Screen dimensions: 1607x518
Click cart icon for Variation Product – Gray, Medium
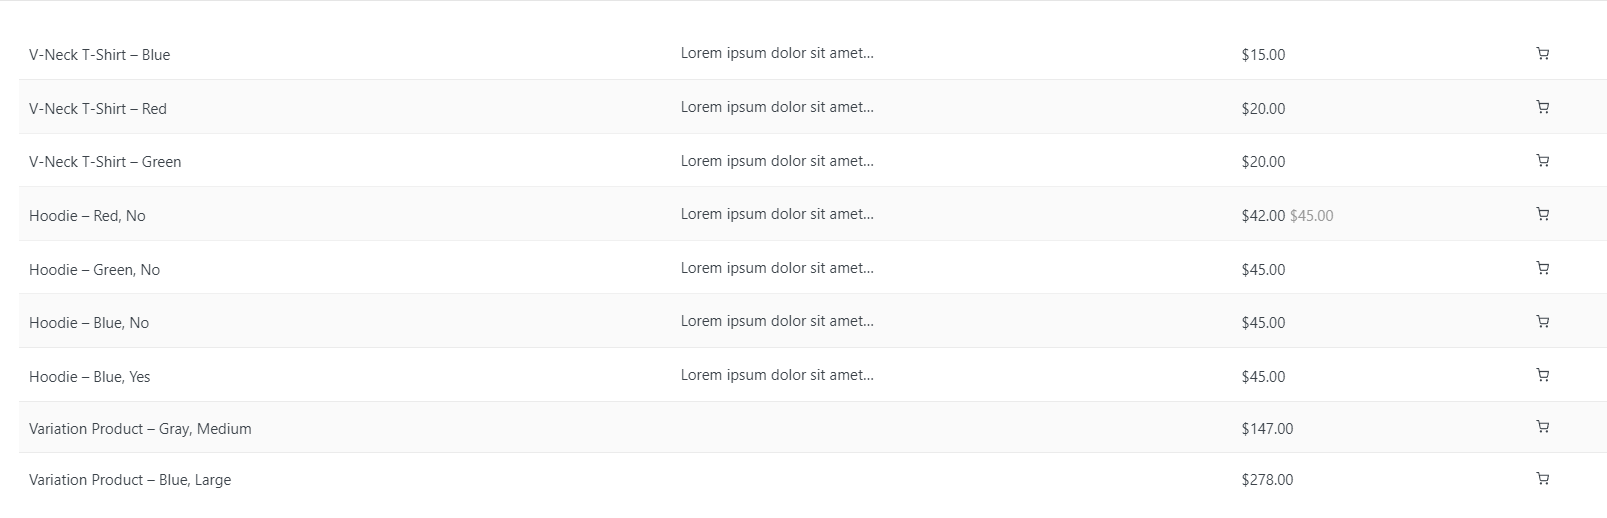click(x=1542, y=427)
